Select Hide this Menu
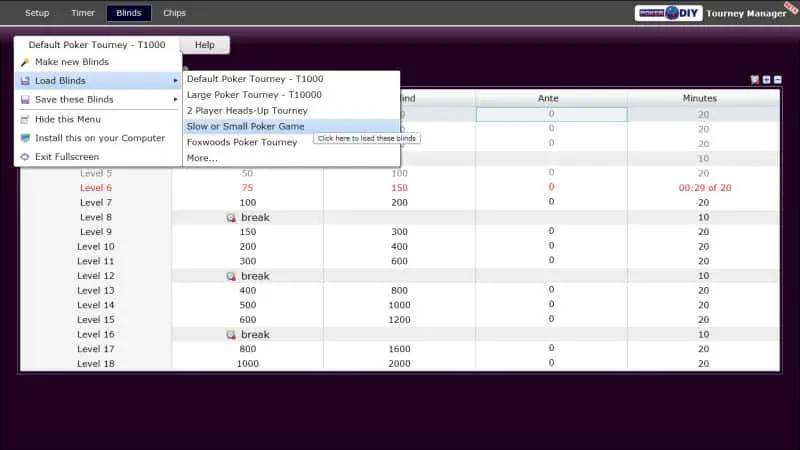This screenshot has height=450, width=800. (98, 119)
